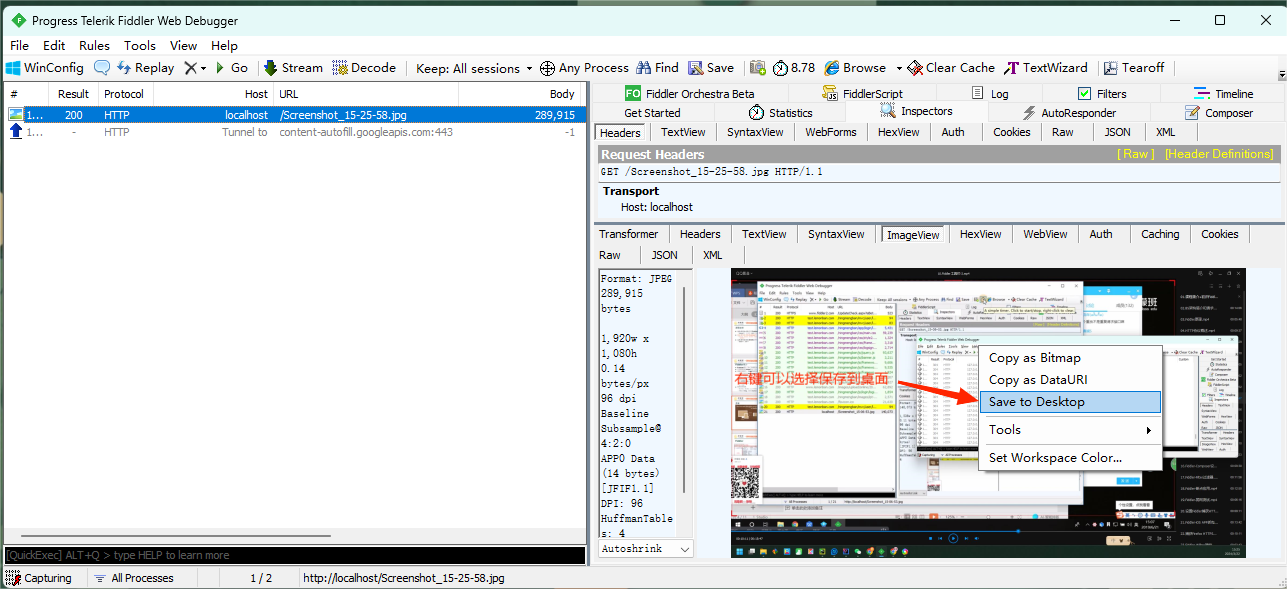The image size is (1287, 589).
Task: Toggle Capturing in the status bar
Action: click(x=38, y=578)
